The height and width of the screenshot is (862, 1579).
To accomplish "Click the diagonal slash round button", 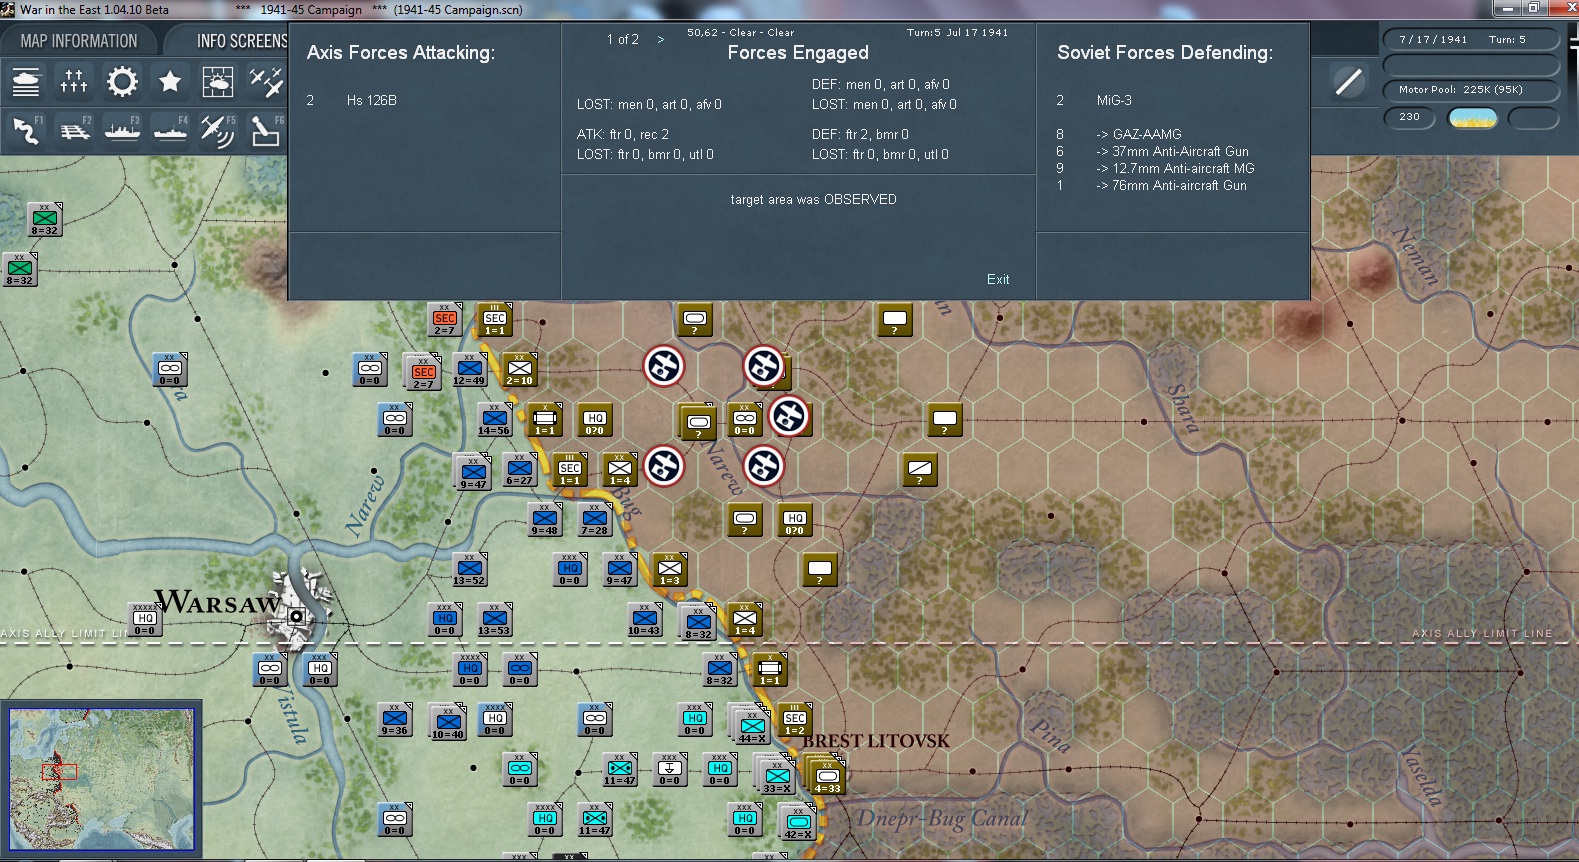I will point(1349,81).
